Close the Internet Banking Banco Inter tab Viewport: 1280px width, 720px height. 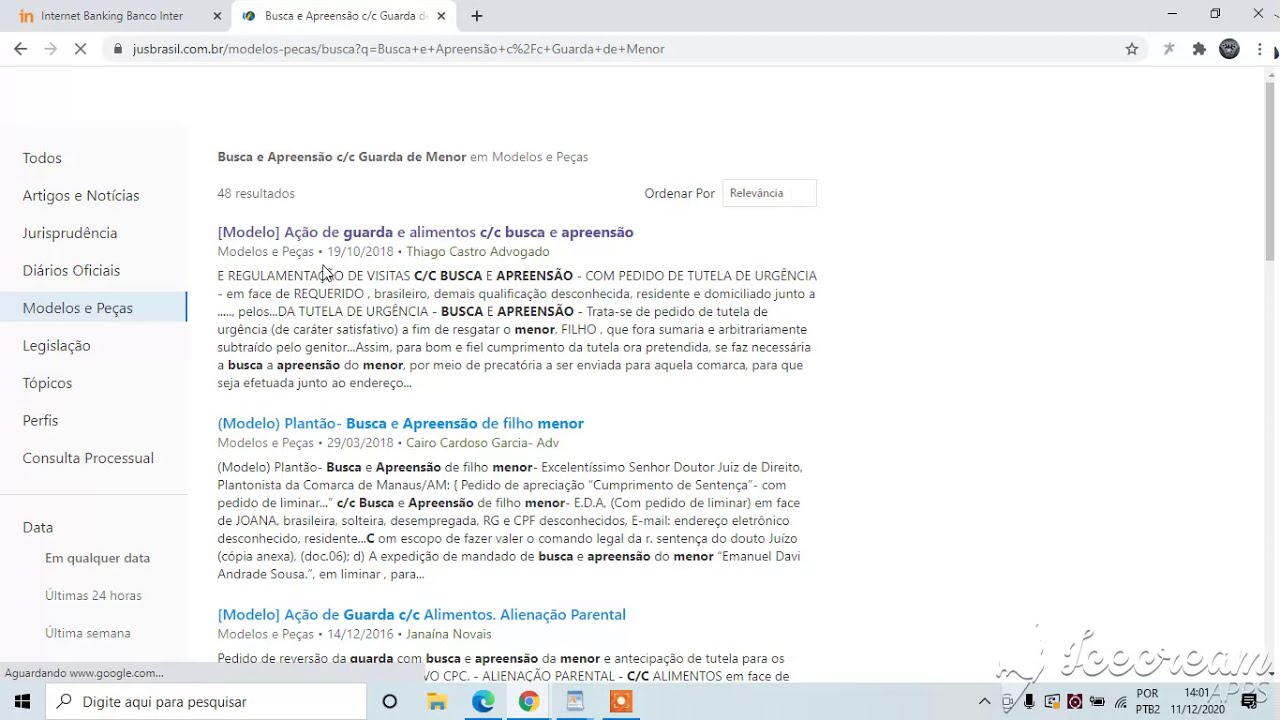217,16
